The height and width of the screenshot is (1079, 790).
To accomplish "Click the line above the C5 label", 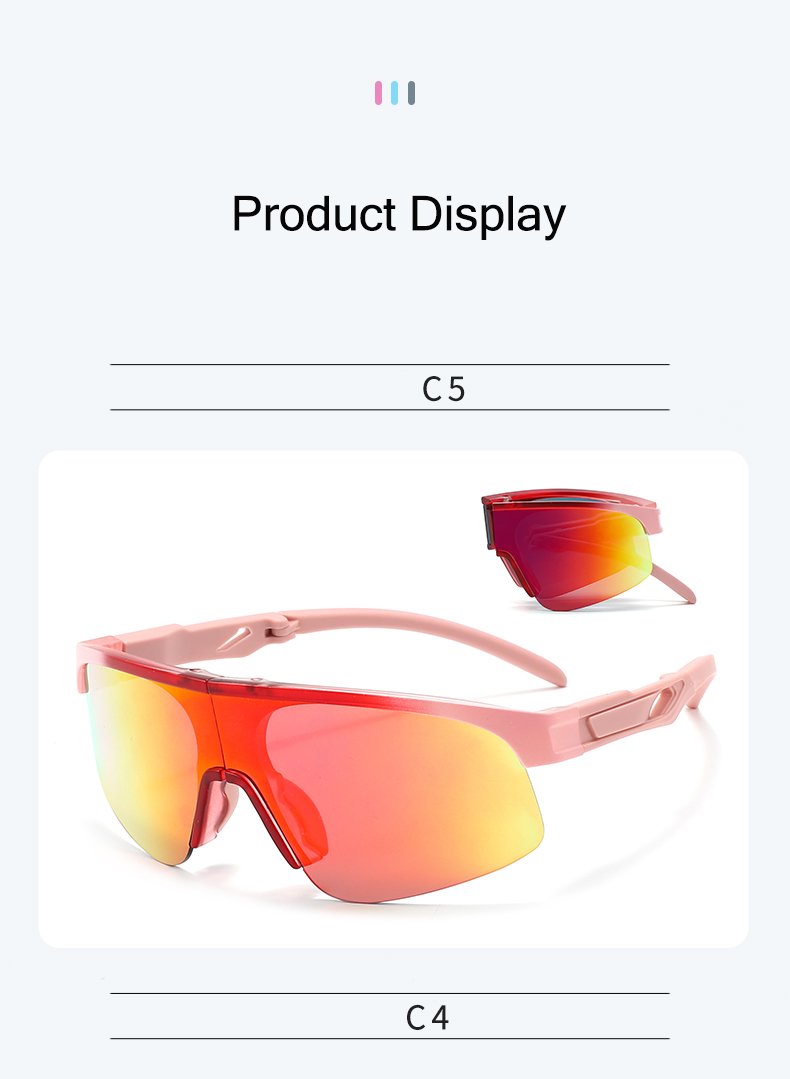I will click(x=389, y=365).
